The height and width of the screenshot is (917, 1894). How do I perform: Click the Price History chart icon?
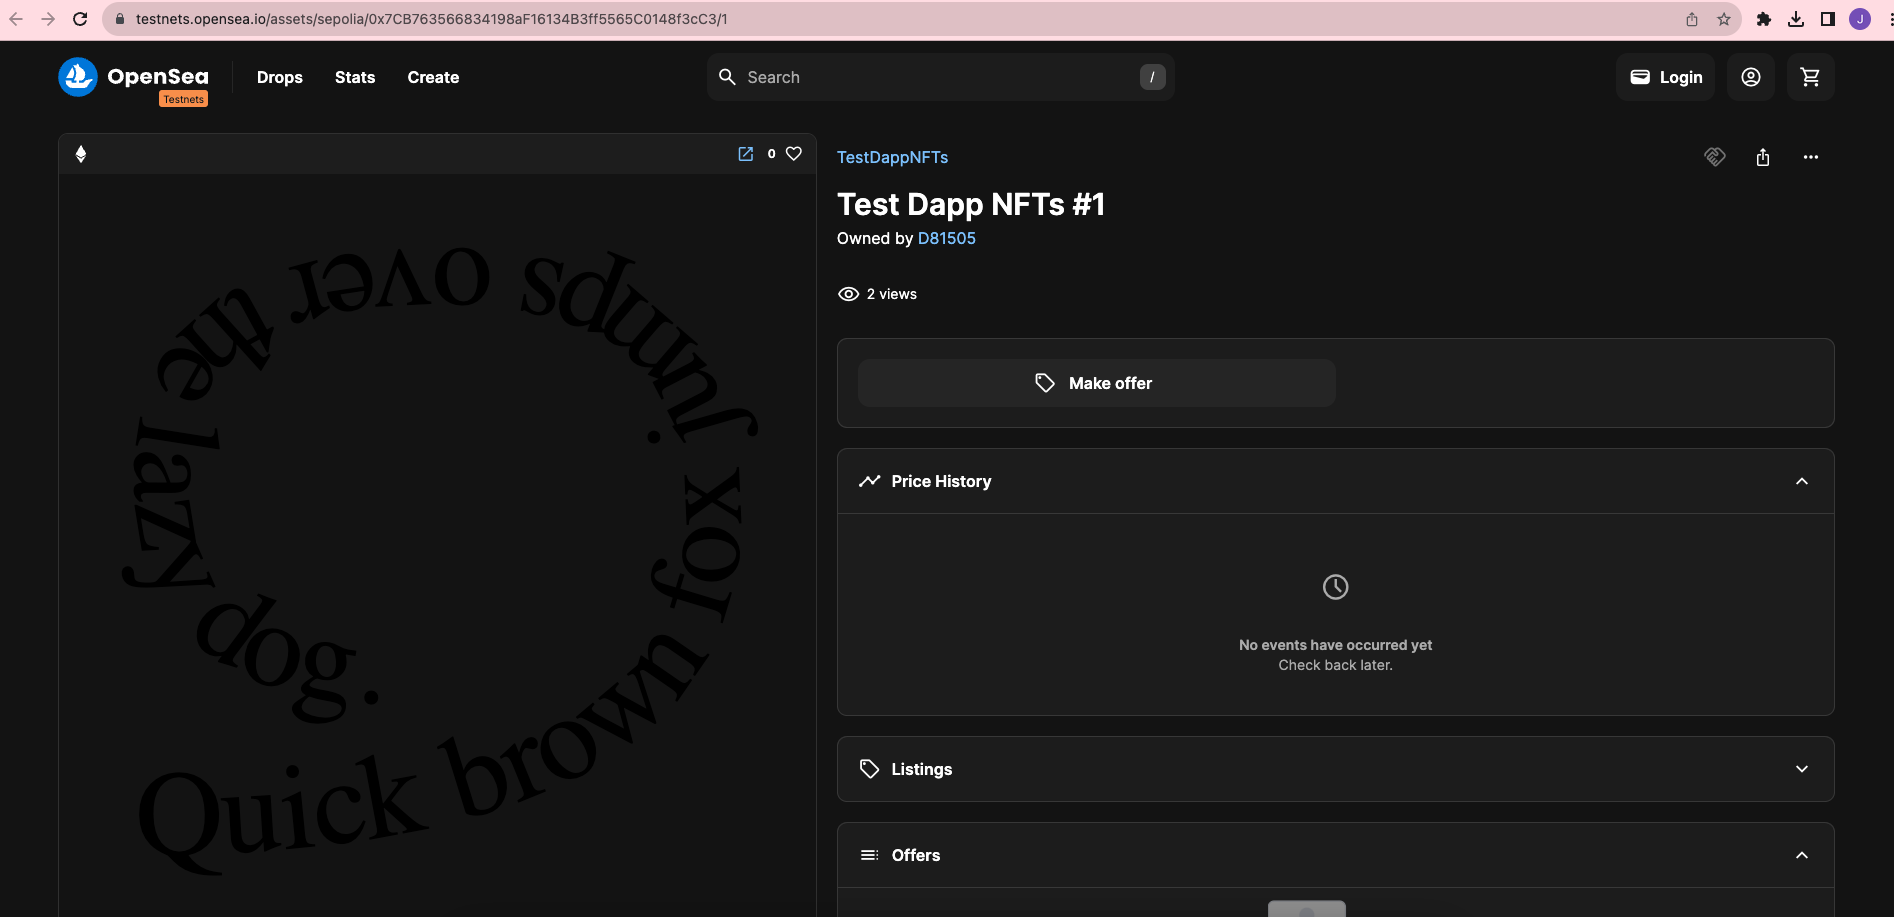870,481
